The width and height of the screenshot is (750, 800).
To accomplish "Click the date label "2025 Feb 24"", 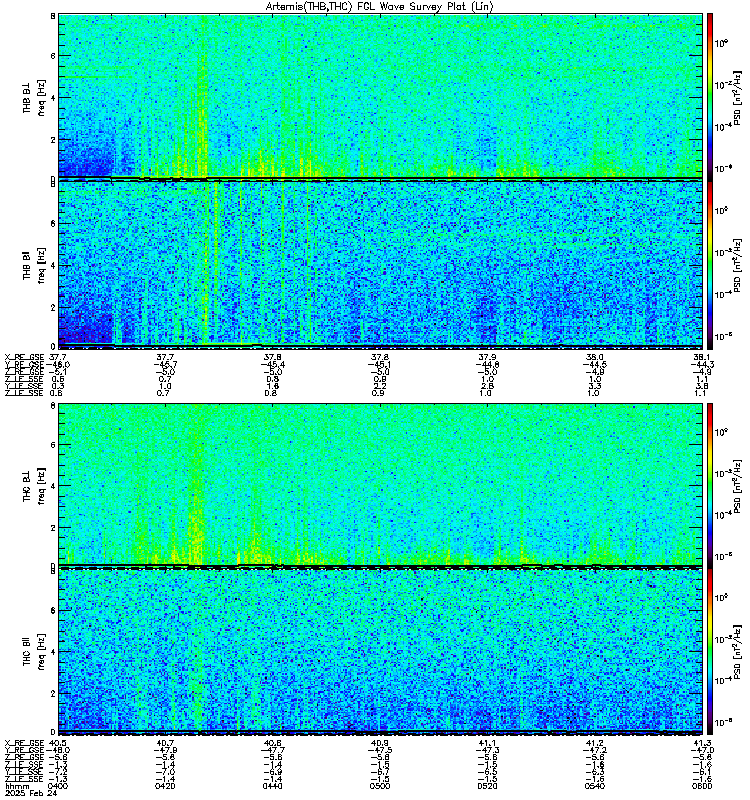I will [x=31, y=793].
